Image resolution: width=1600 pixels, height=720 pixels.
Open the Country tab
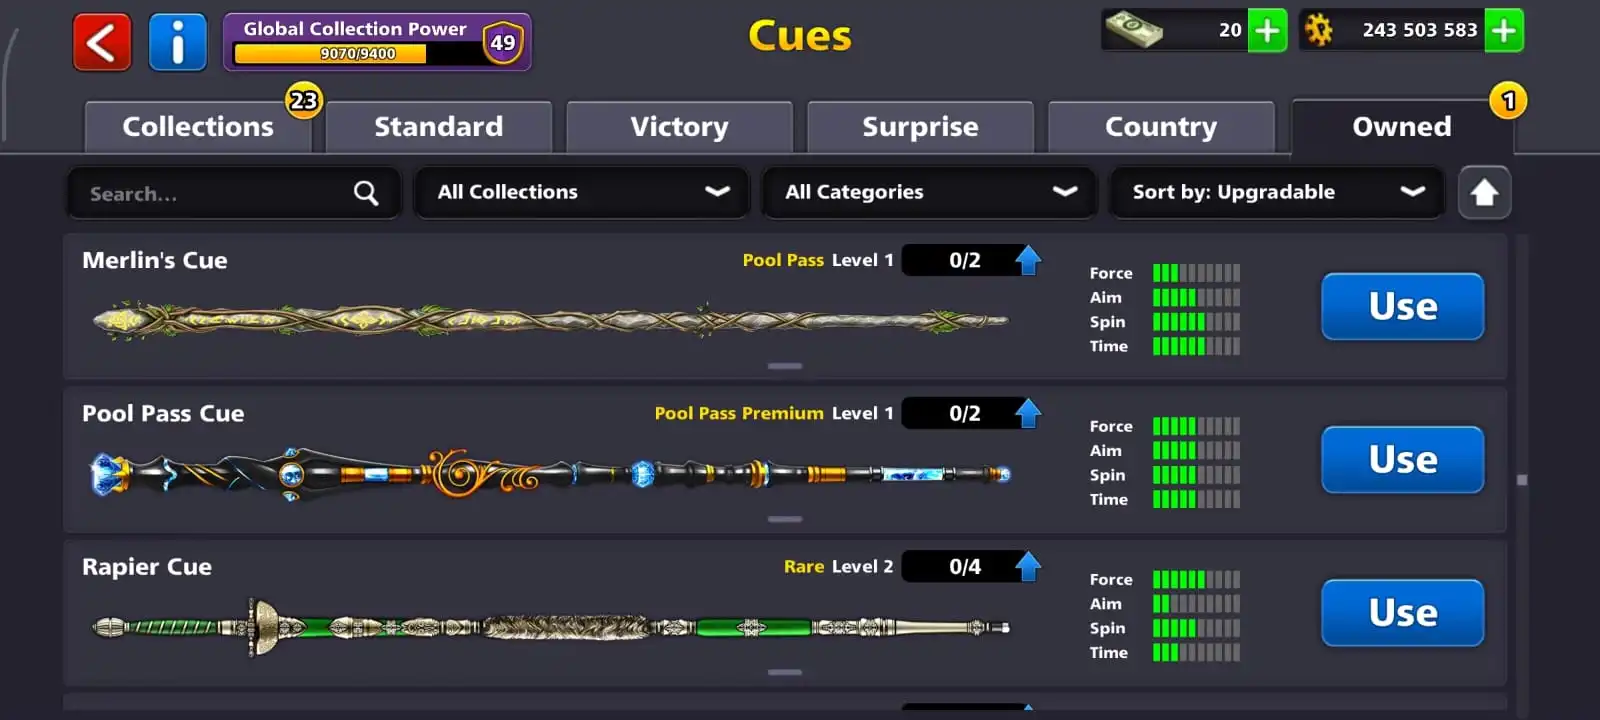click(x=1161, y=127)
